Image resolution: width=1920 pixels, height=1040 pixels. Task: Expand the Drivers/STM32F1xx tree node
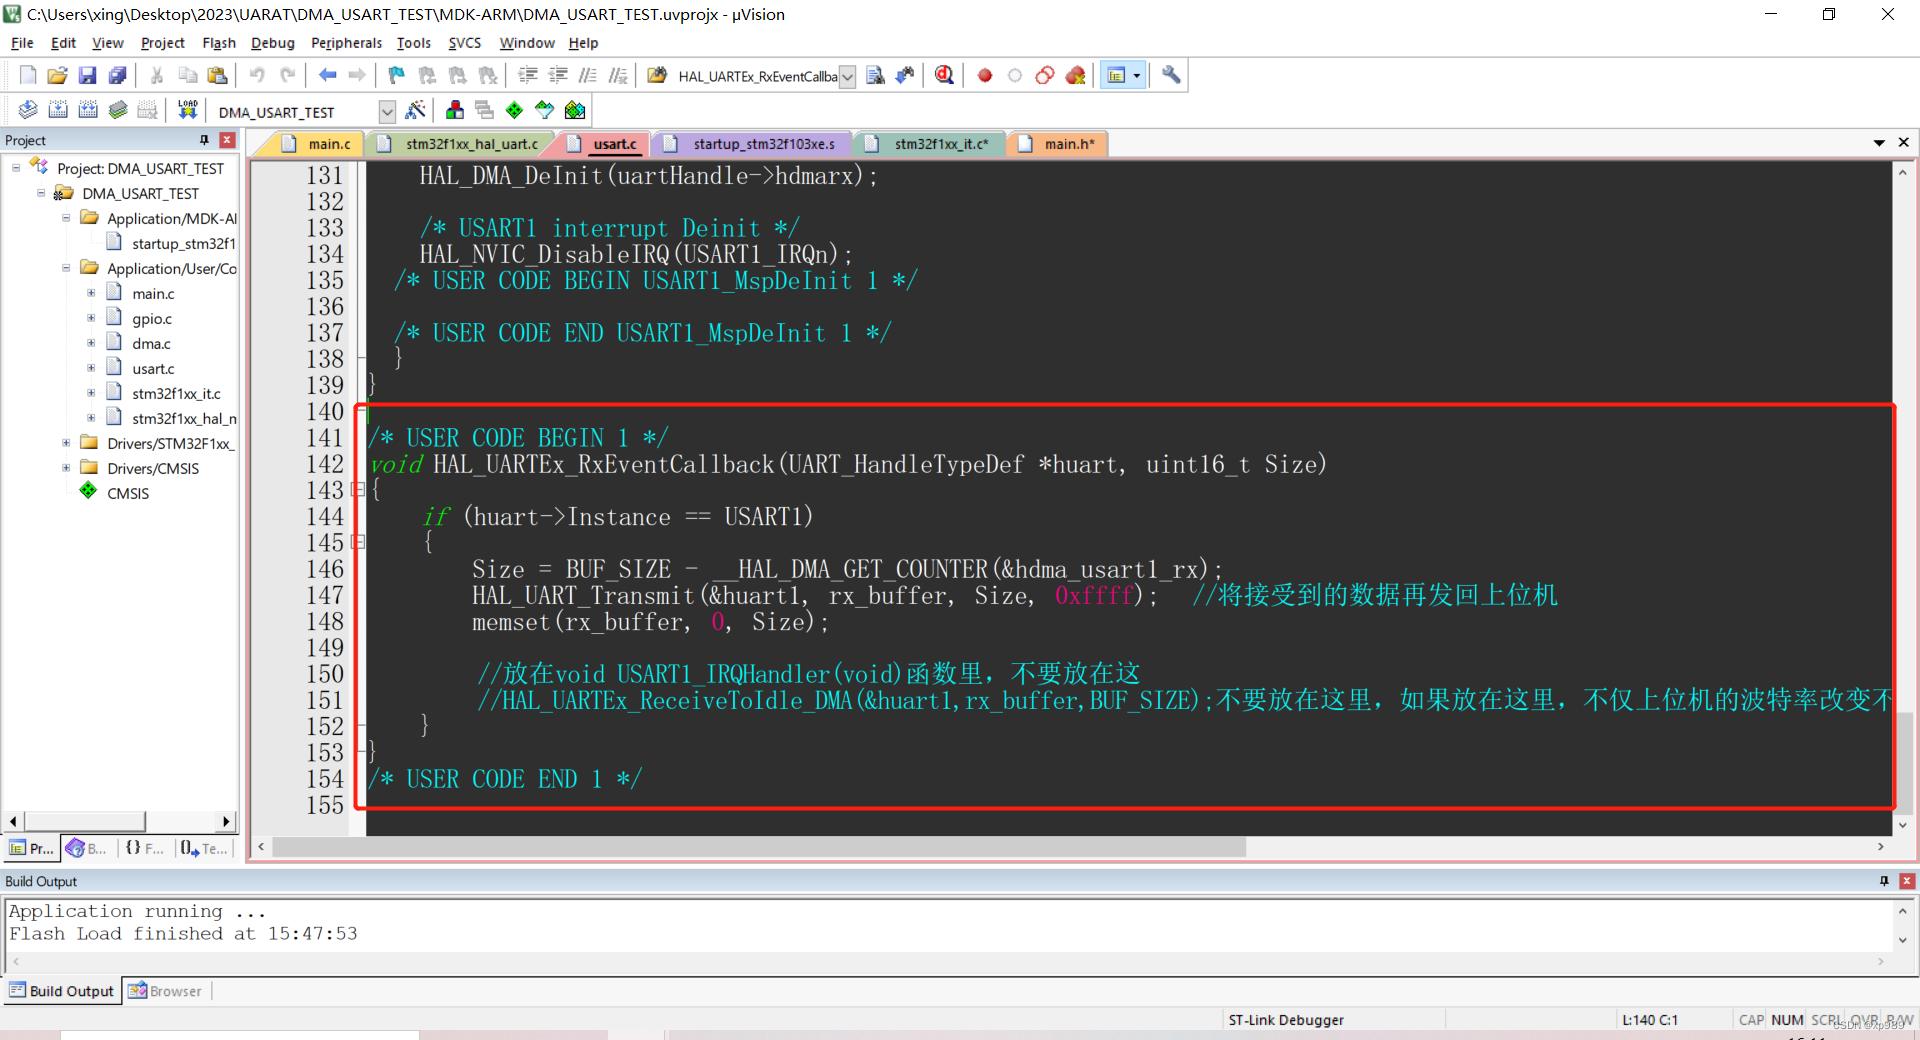point(66,443)
